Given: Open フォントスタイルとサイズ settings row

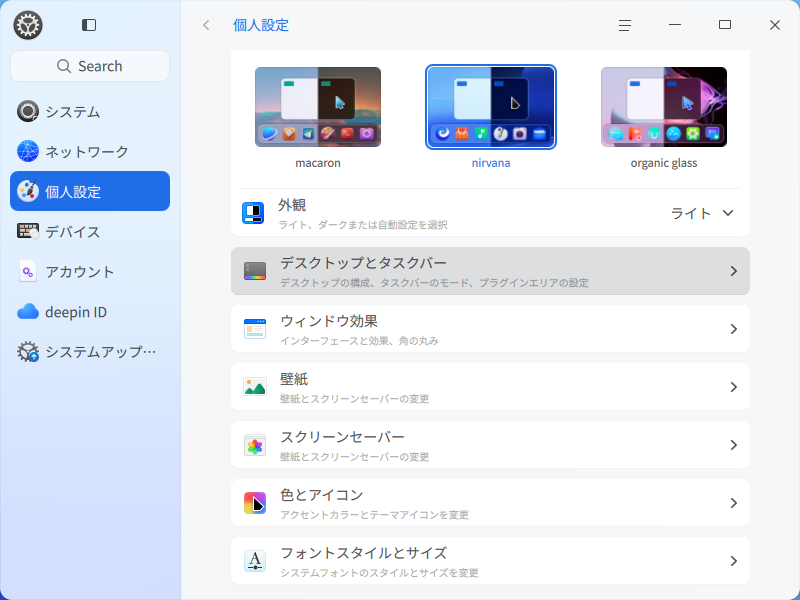Looking at the screenshot, I should tap(490, 561).
